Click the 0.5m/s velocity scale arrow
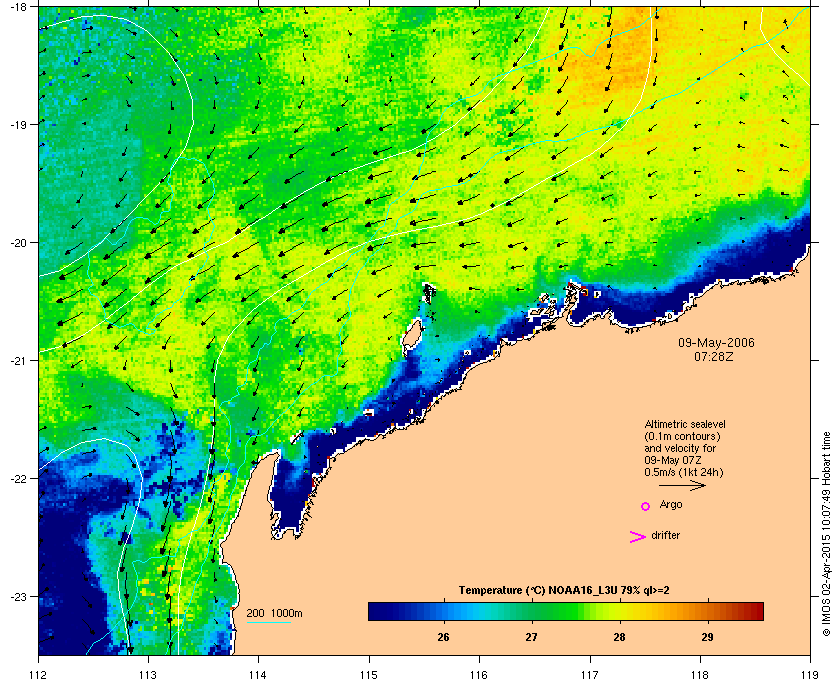The height and width of the screenshot is (680, 840). [682, 486]
